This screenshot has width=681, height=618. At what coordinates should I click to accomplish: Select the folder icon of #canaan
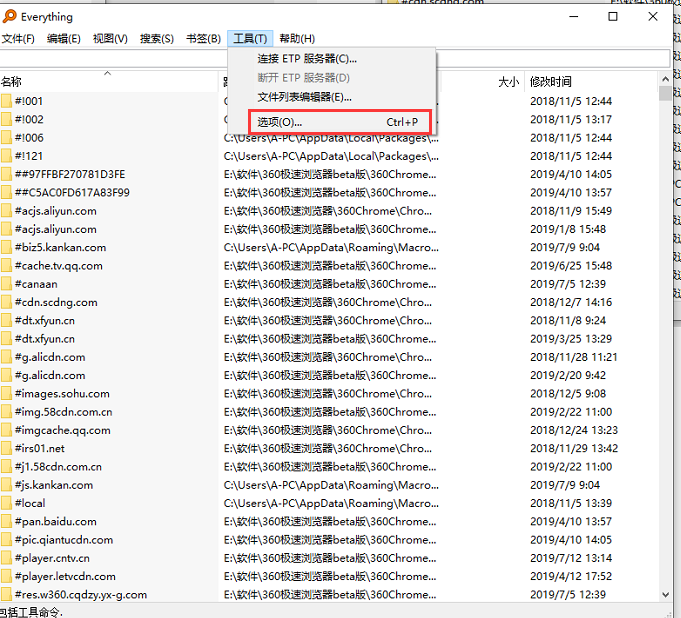(x=6, y=284)
